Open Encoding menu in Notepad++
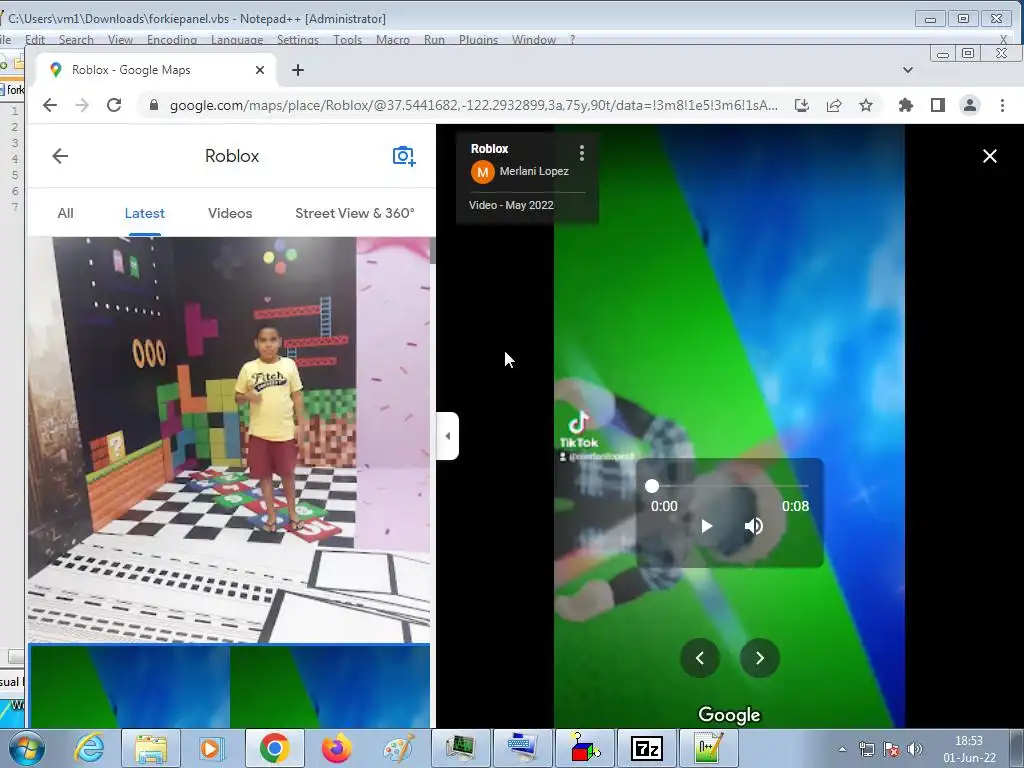Image resolution: width=1024 pixels, height=768 pixels. pyautogui.click(x=172, y=40)
